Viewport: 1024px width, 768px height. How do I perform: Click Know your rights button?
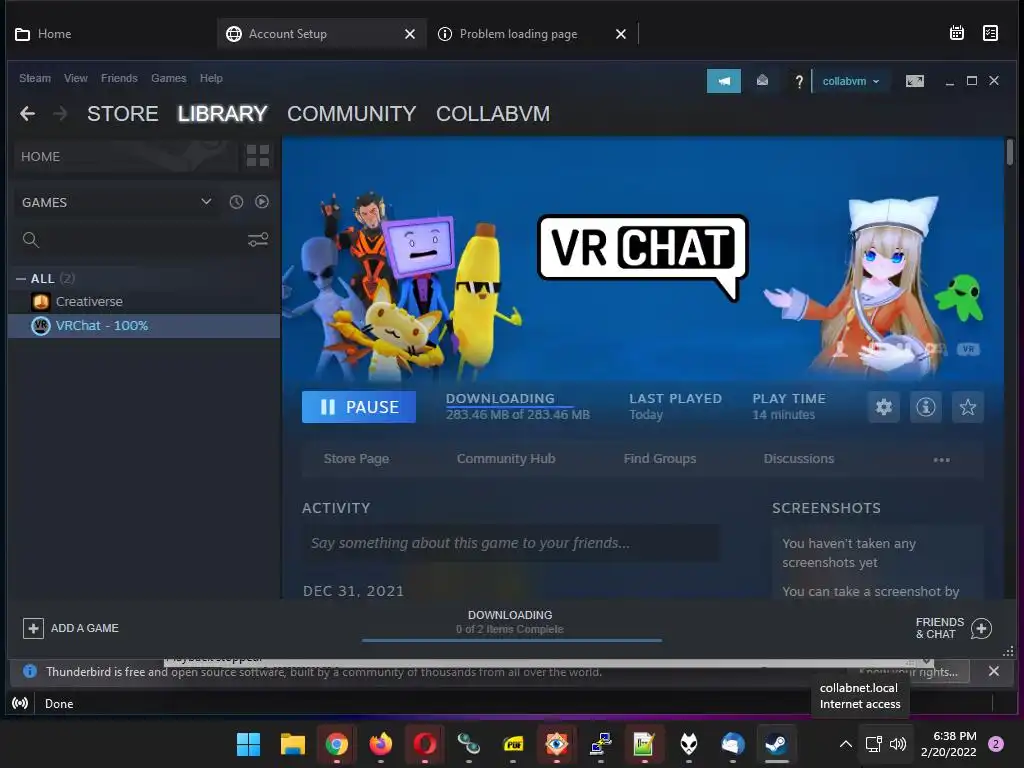pos(908,672)
